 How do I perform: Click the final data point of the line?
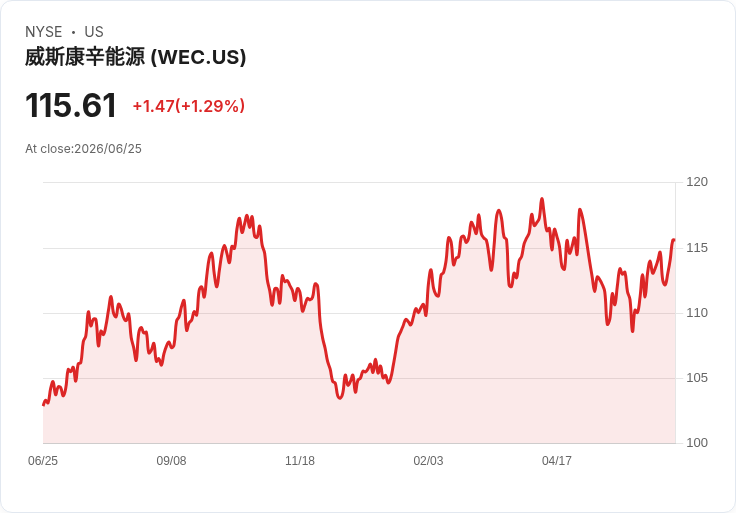(x=674, y=240)
